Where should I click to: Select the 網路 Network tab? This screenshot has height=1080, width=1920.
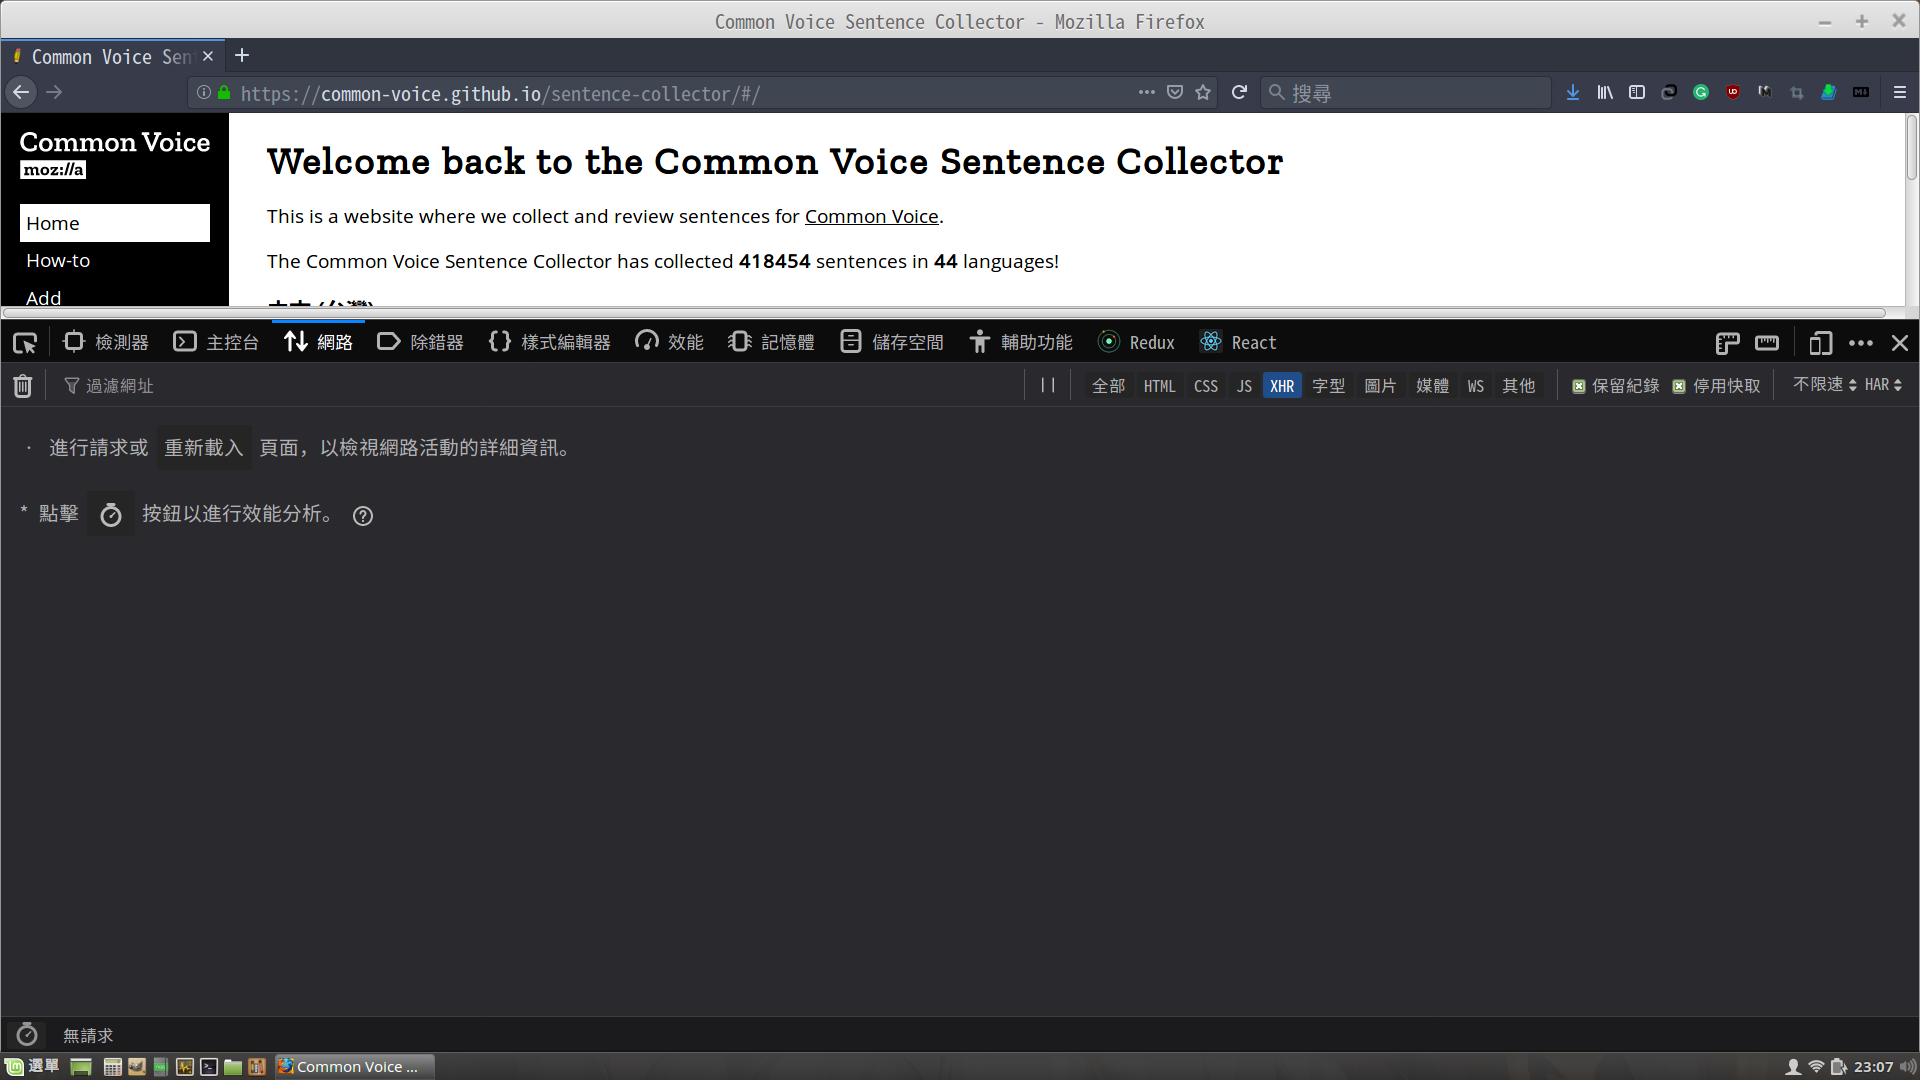(318, 343)
